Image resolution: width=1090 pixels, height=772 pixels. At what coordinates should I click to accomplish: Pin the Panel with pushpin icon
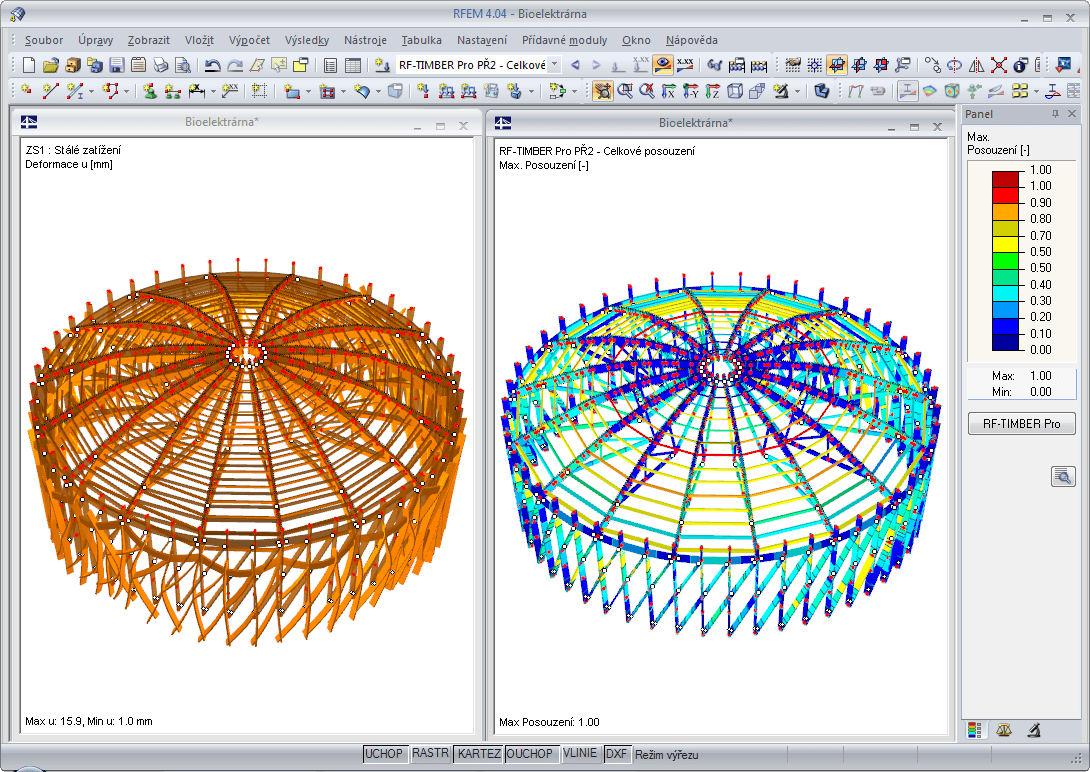pos(1055,113)
